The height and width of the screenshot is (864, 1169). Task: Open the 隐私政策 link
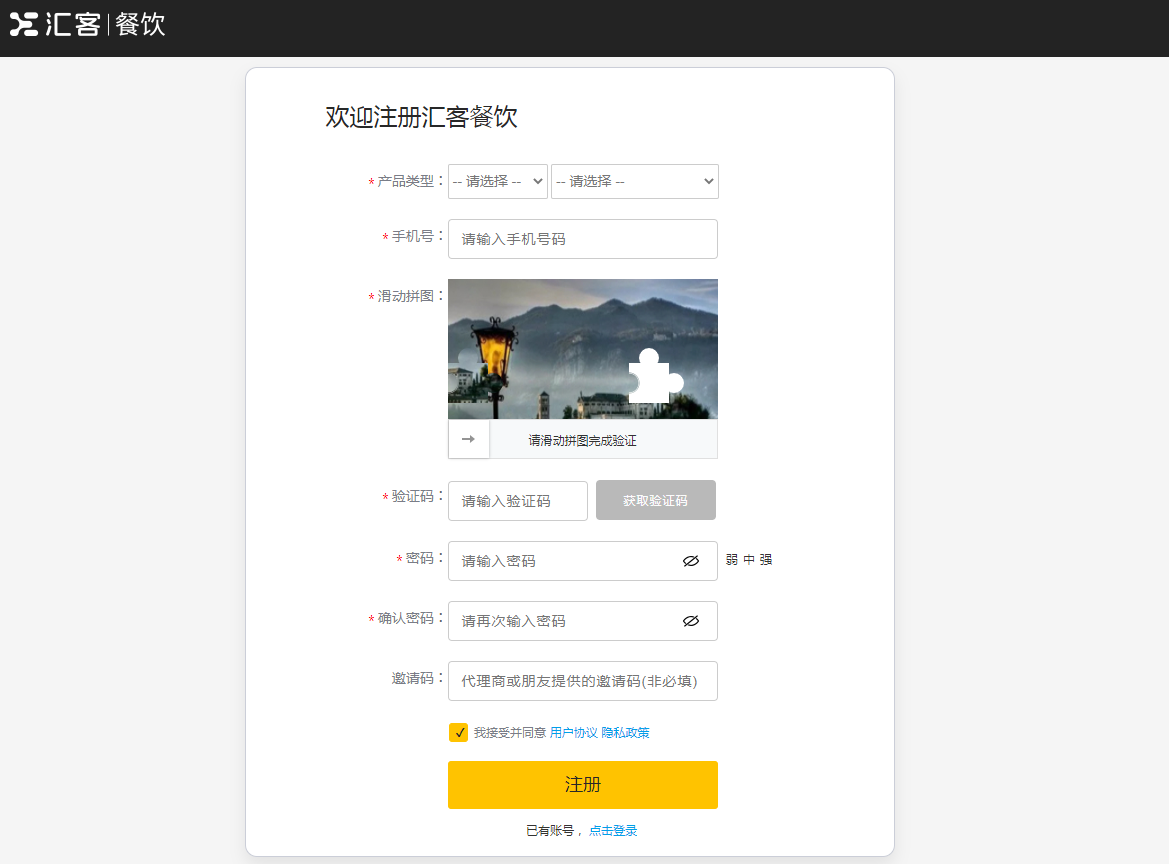coord(628,732)
